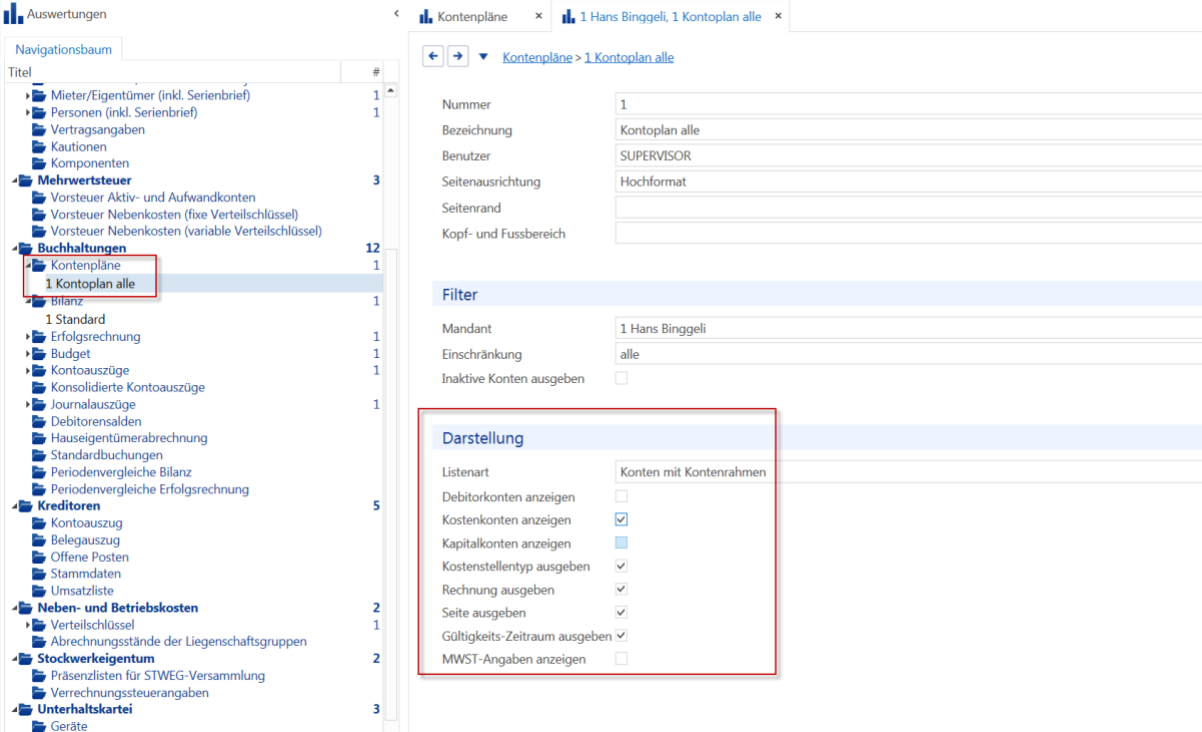Collapse the Mehrwertsteuer group
Image resolution: width=1202 pixels, height=732 pixels.
(x=15, y=181)
